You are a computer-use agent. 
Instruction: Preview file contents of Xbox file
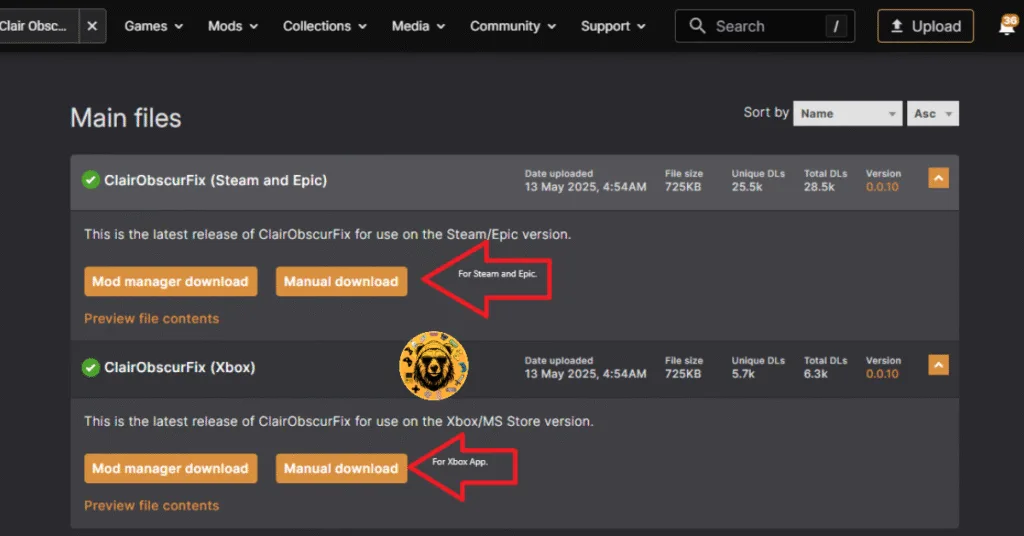152,505
